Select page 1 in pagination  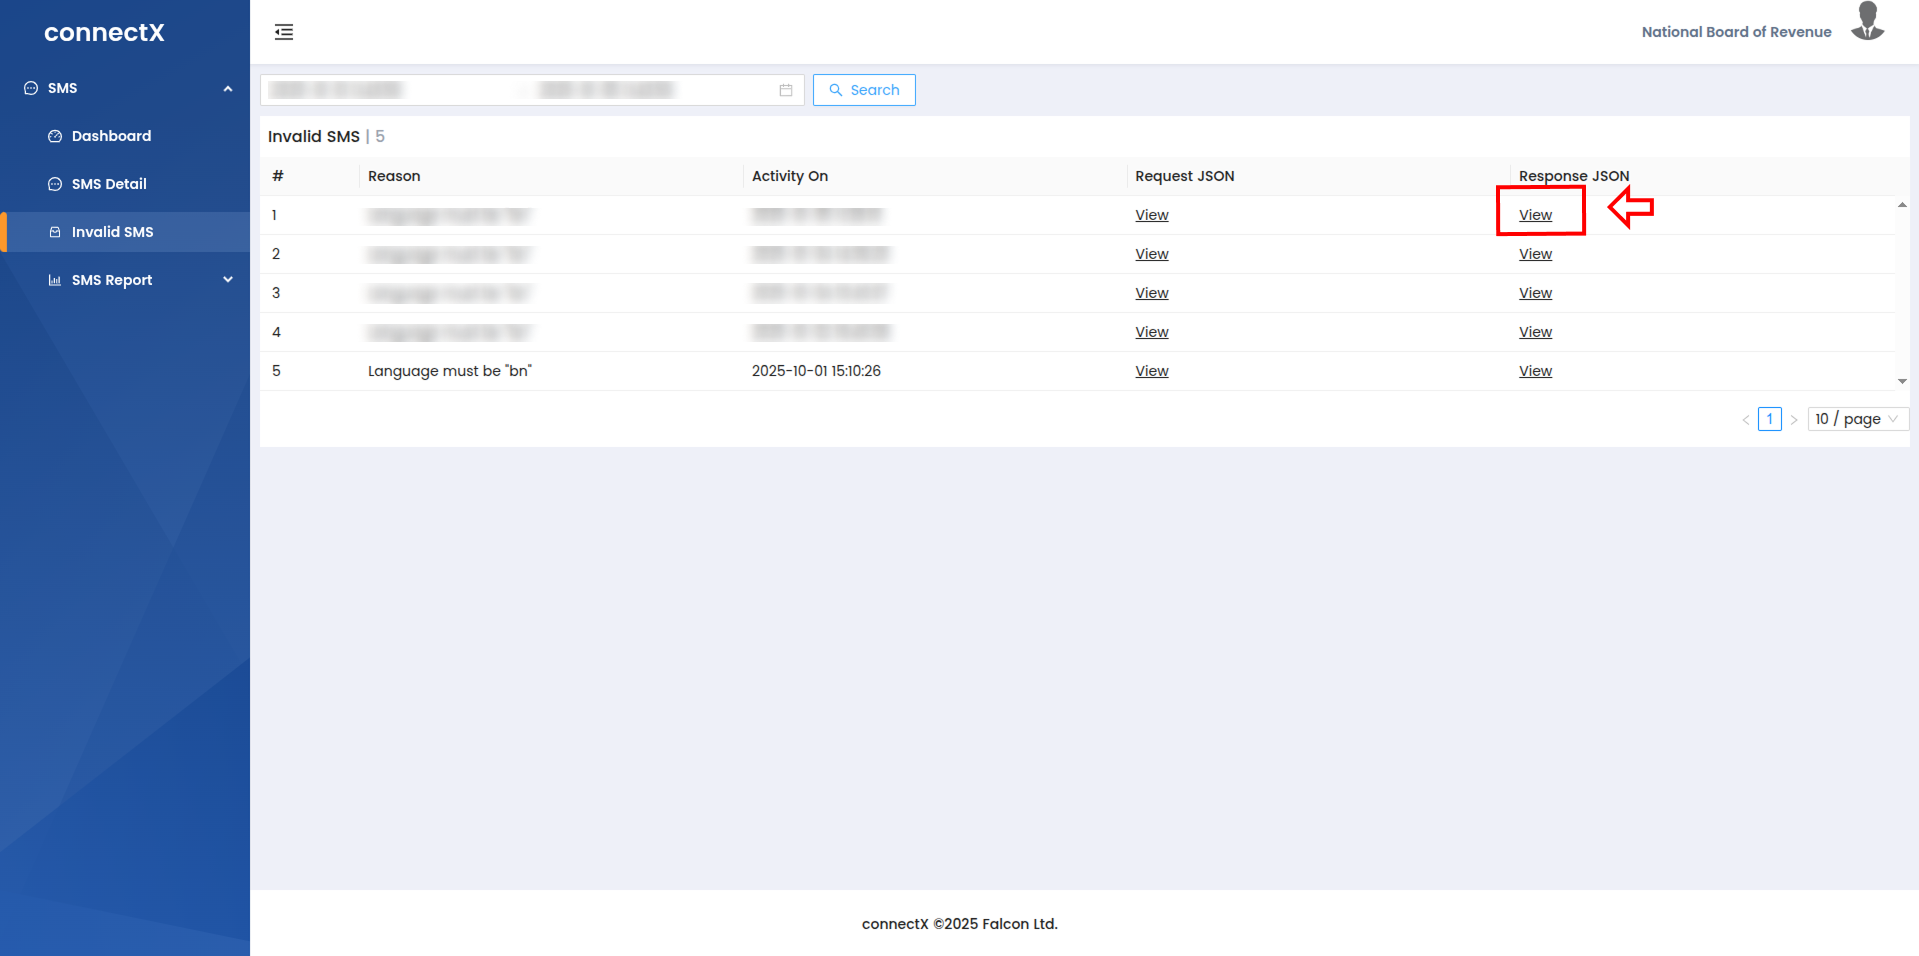(1769, 419)
